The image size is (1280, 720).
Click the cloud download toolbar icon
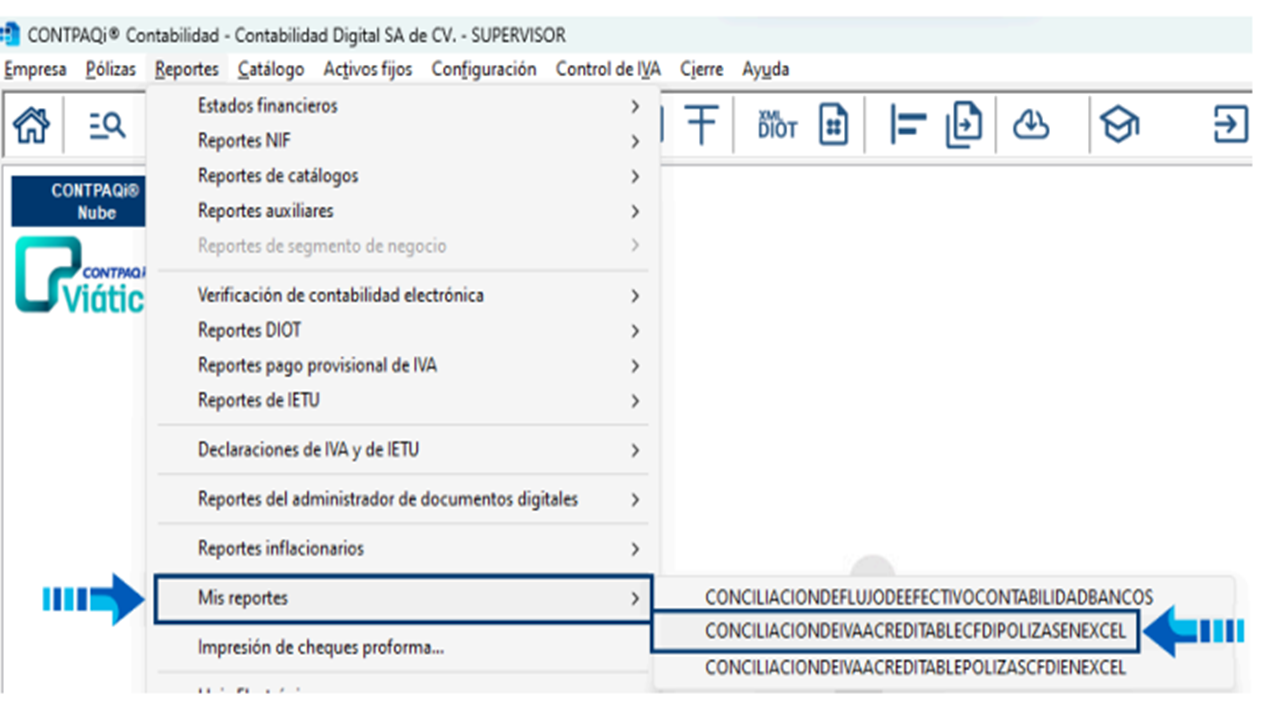[1031, 125]
